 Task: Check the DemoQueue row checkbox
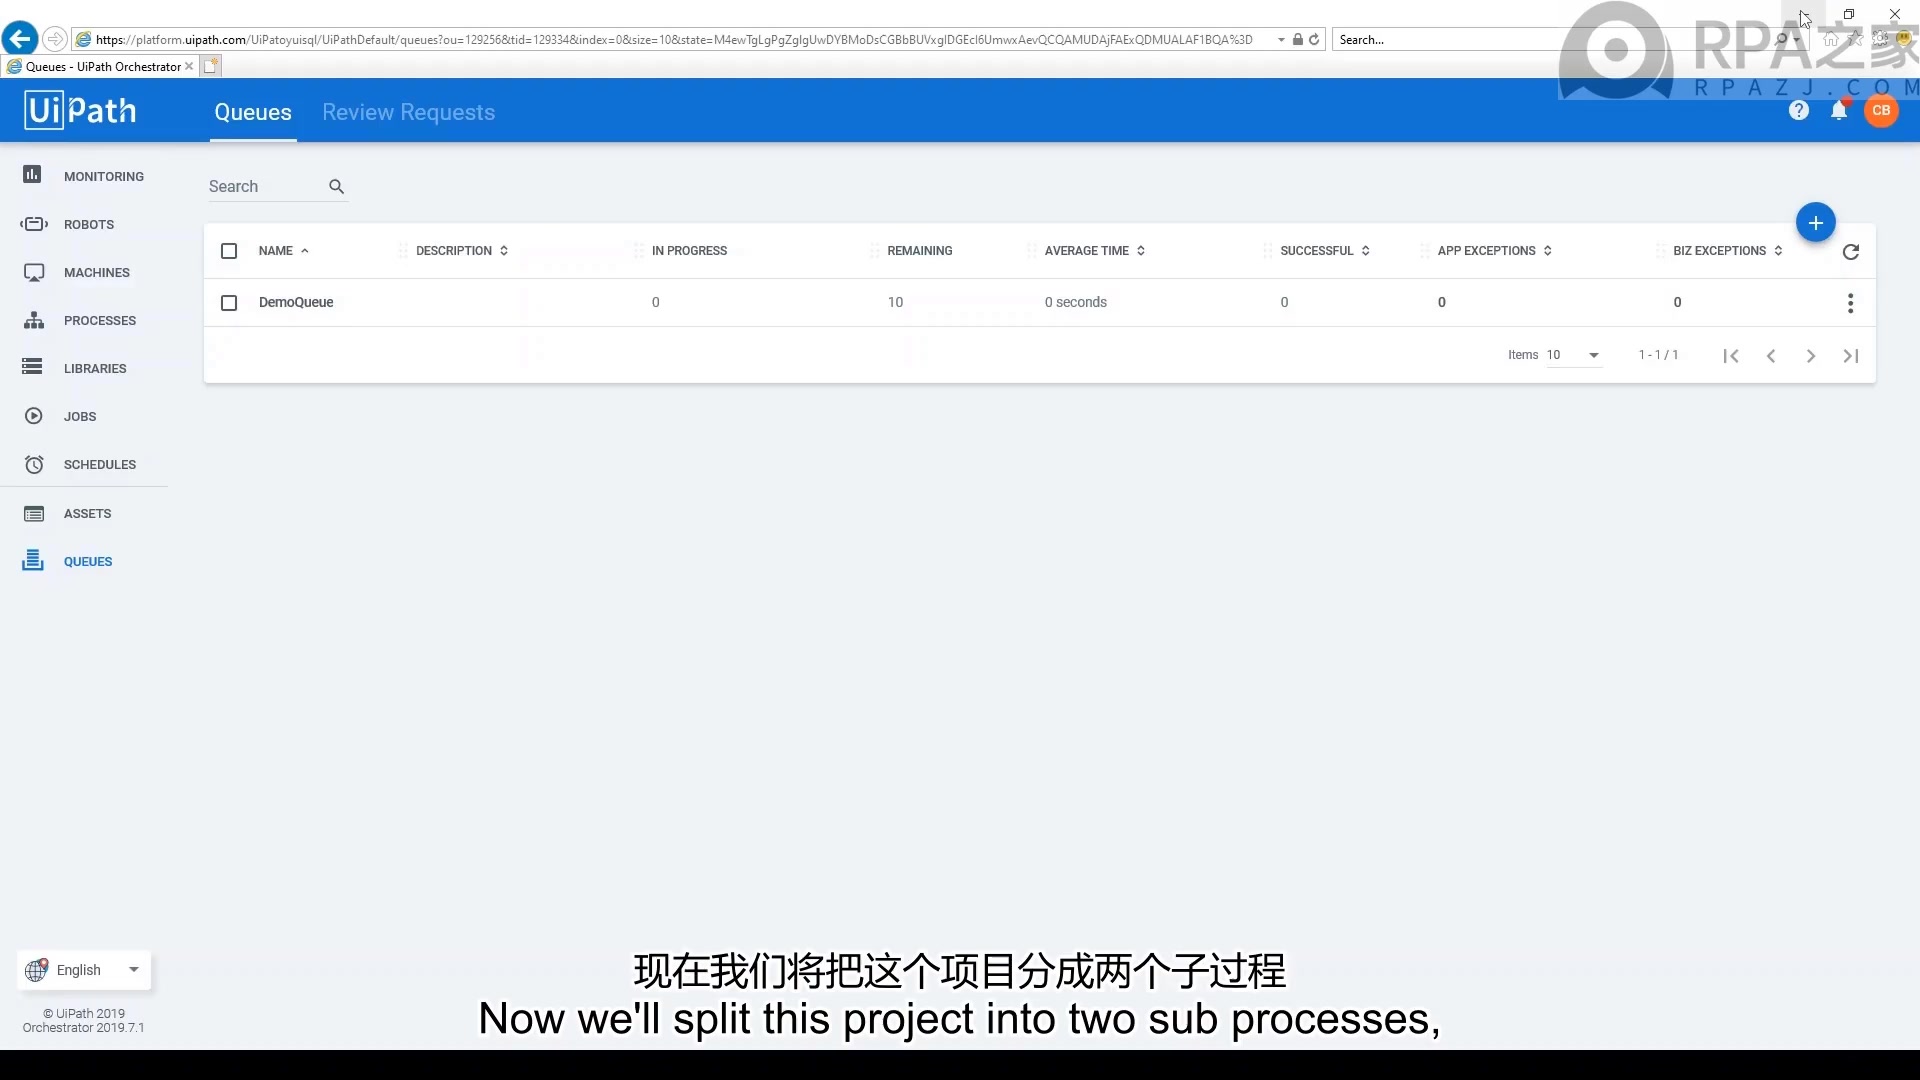point(229,303)
